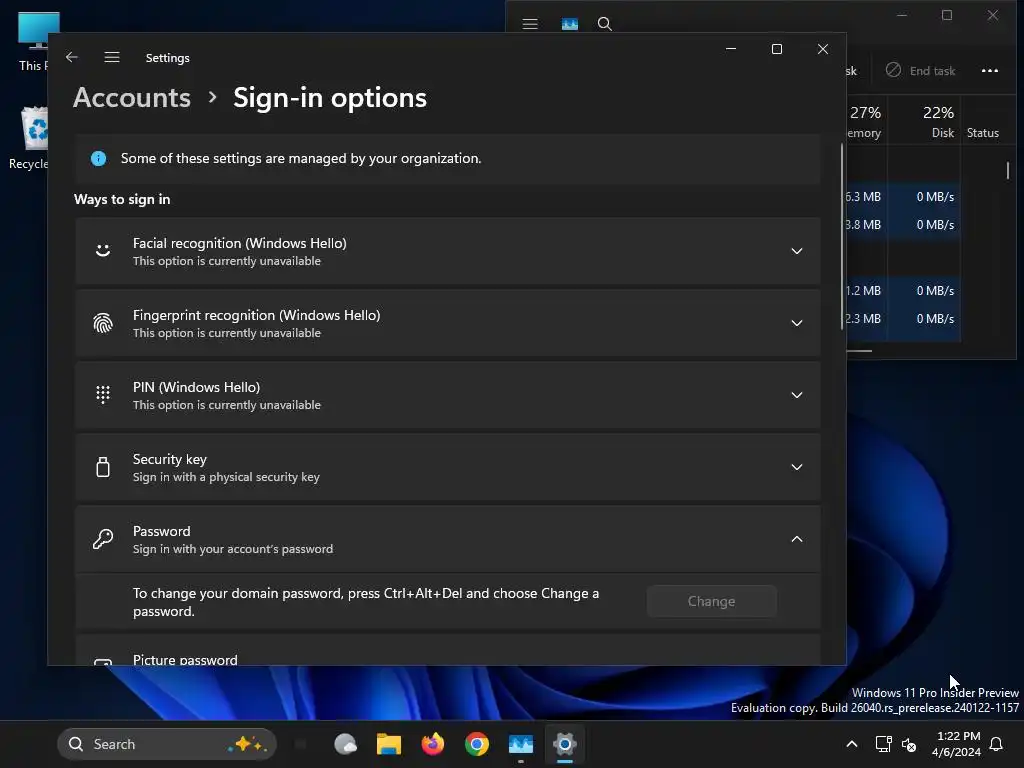Click the Task Manager search icon
Image resolution: width=1024 pixels, height=768 pixels.
pyautogui.click(x=605, y=24)
